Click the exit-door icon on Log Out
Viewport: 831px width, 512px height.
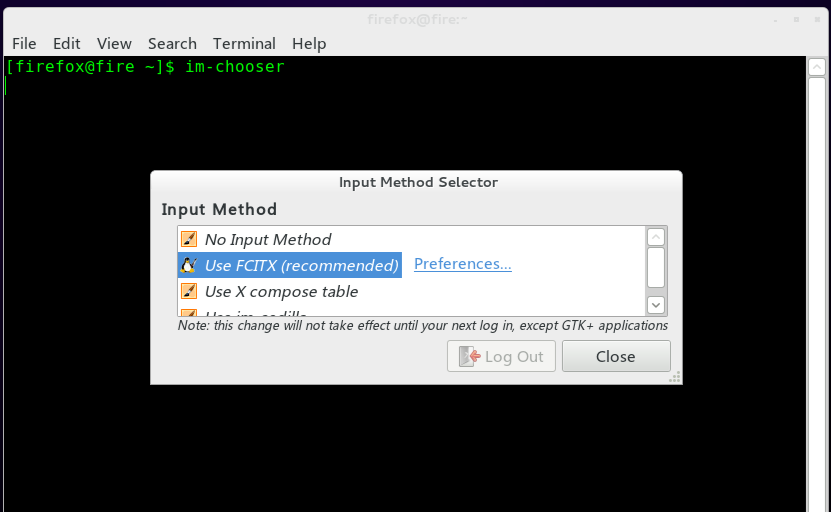click(469, 356)
